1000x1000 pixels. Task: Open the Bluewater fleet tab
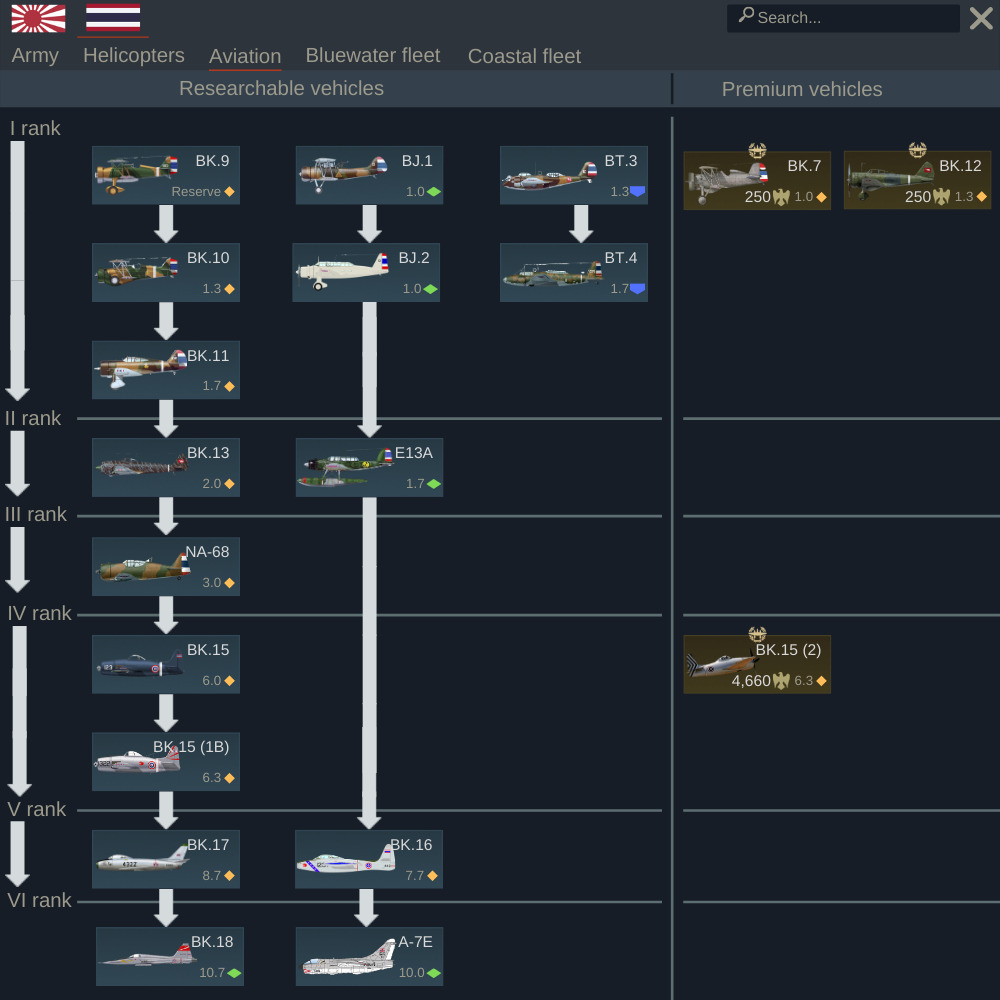coord(372,55)
